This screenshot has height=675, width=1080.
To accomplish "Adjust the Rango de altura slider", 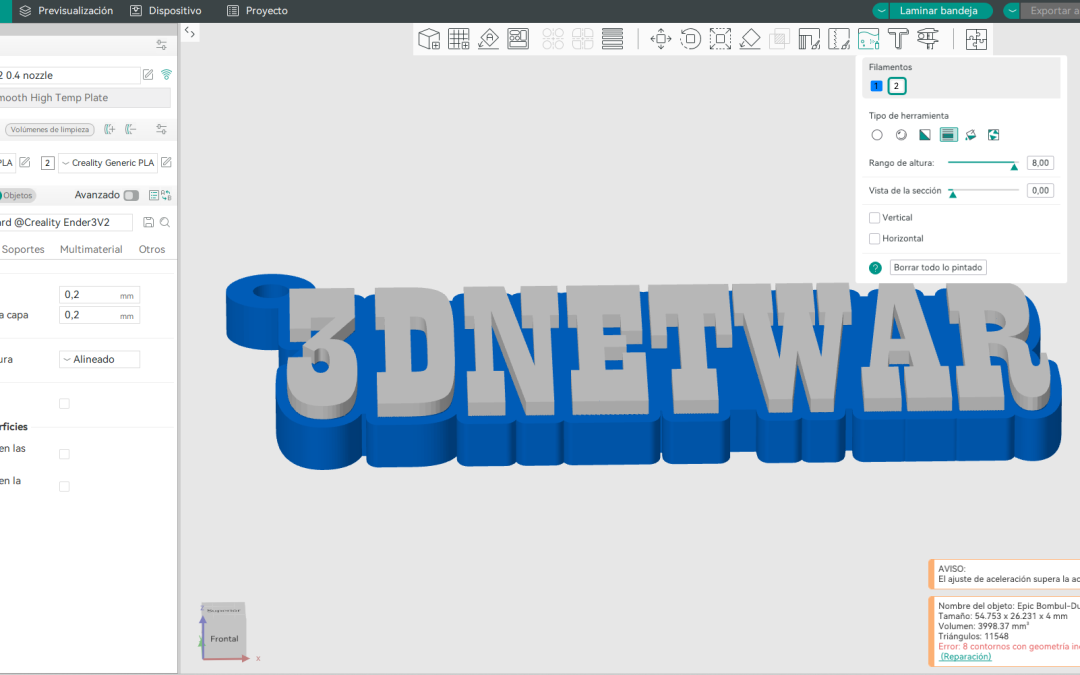I will (982, 163).
